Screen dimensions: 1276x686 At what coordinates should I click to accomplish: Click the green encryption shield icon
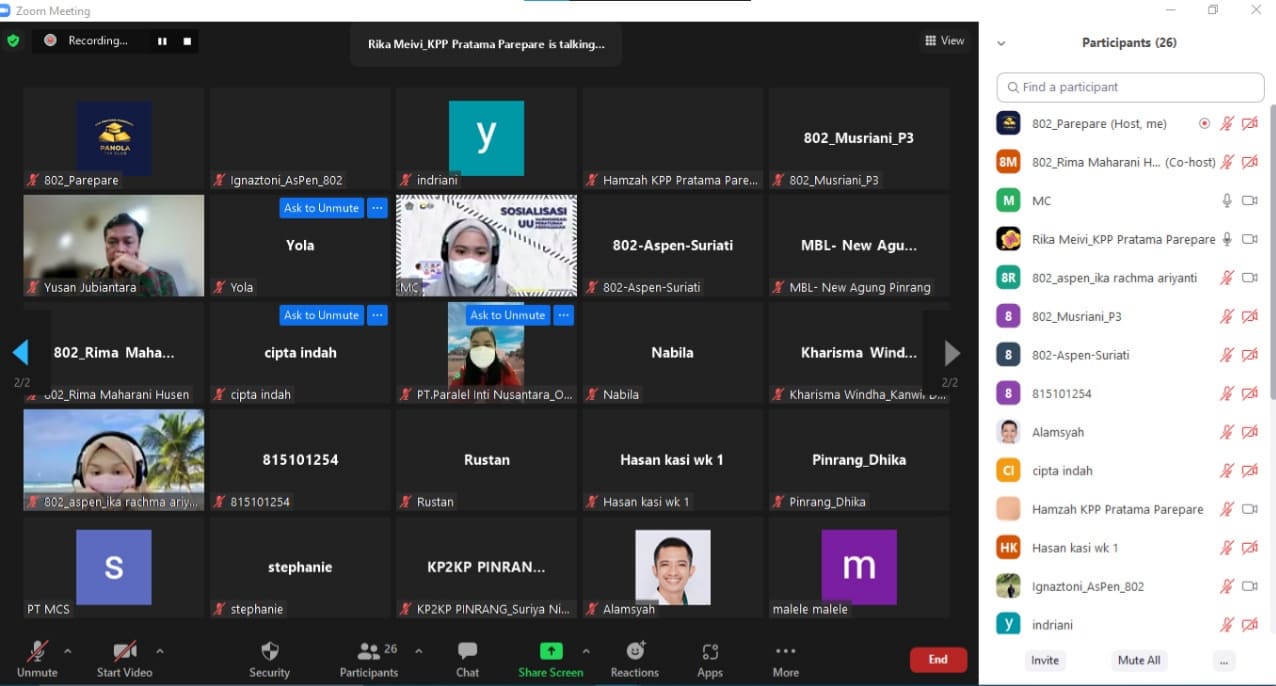tap(13, 41)
